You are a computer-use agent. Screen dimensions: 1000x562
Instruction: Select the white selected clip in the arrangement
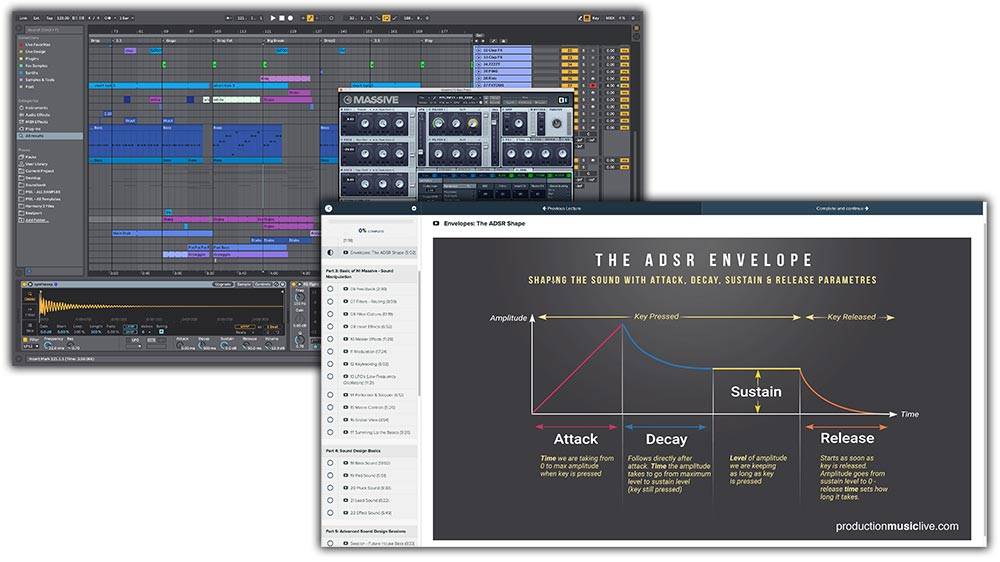coord(236,100)
